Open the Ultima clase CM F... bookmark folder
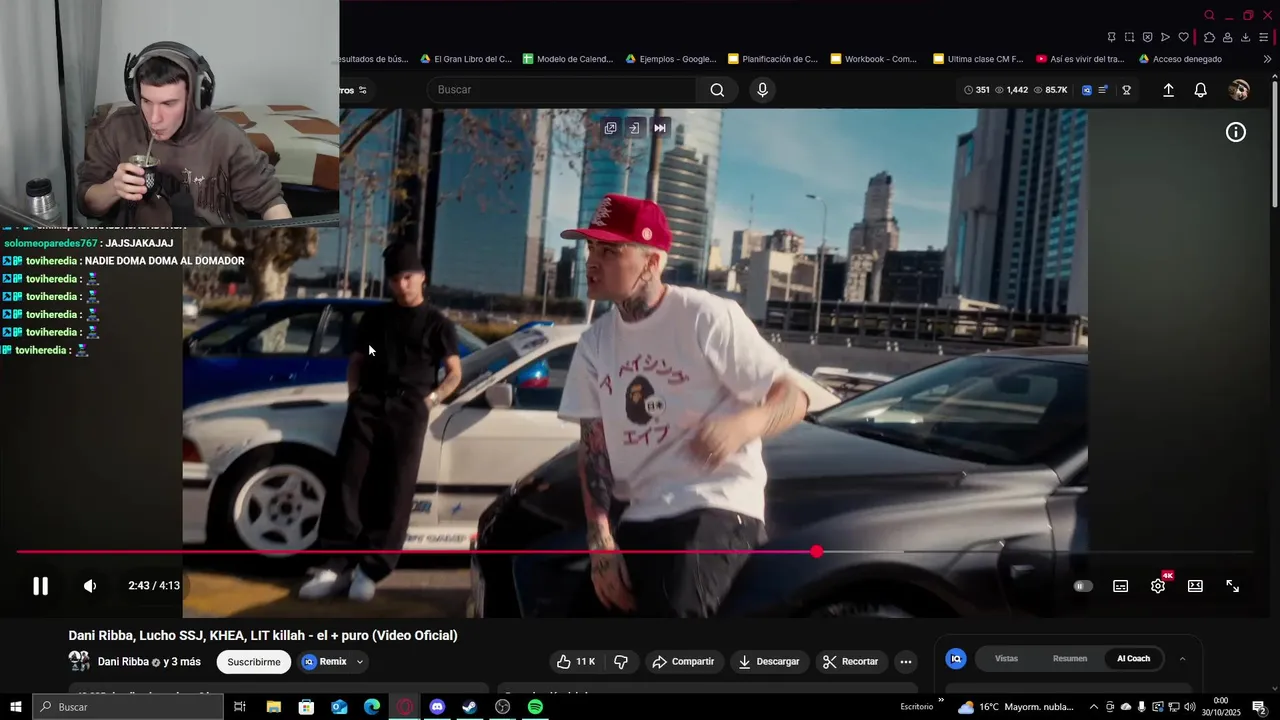1280x720 pixels. [x=978, y=59]
